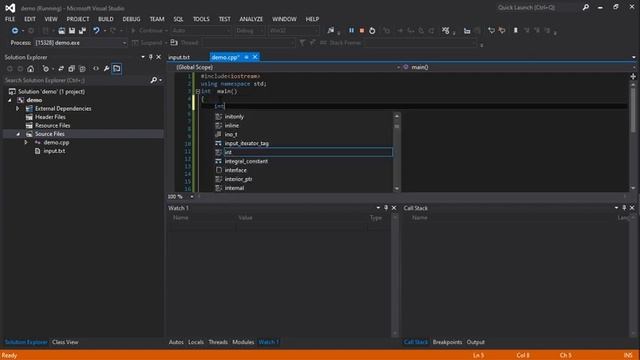Expand External Dependencies folder
The width and height of the screenshot is (640, 360).
[18, 109]
